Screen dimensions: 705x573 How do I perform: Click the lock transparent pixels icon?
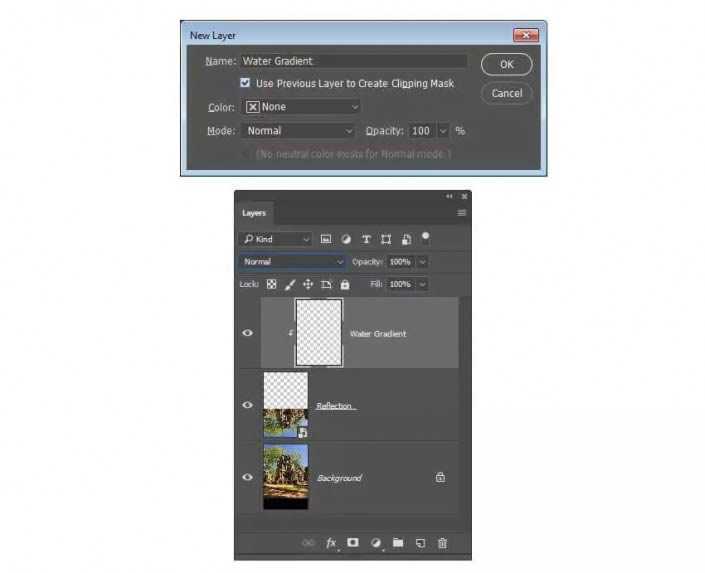[x=271, y=284]
